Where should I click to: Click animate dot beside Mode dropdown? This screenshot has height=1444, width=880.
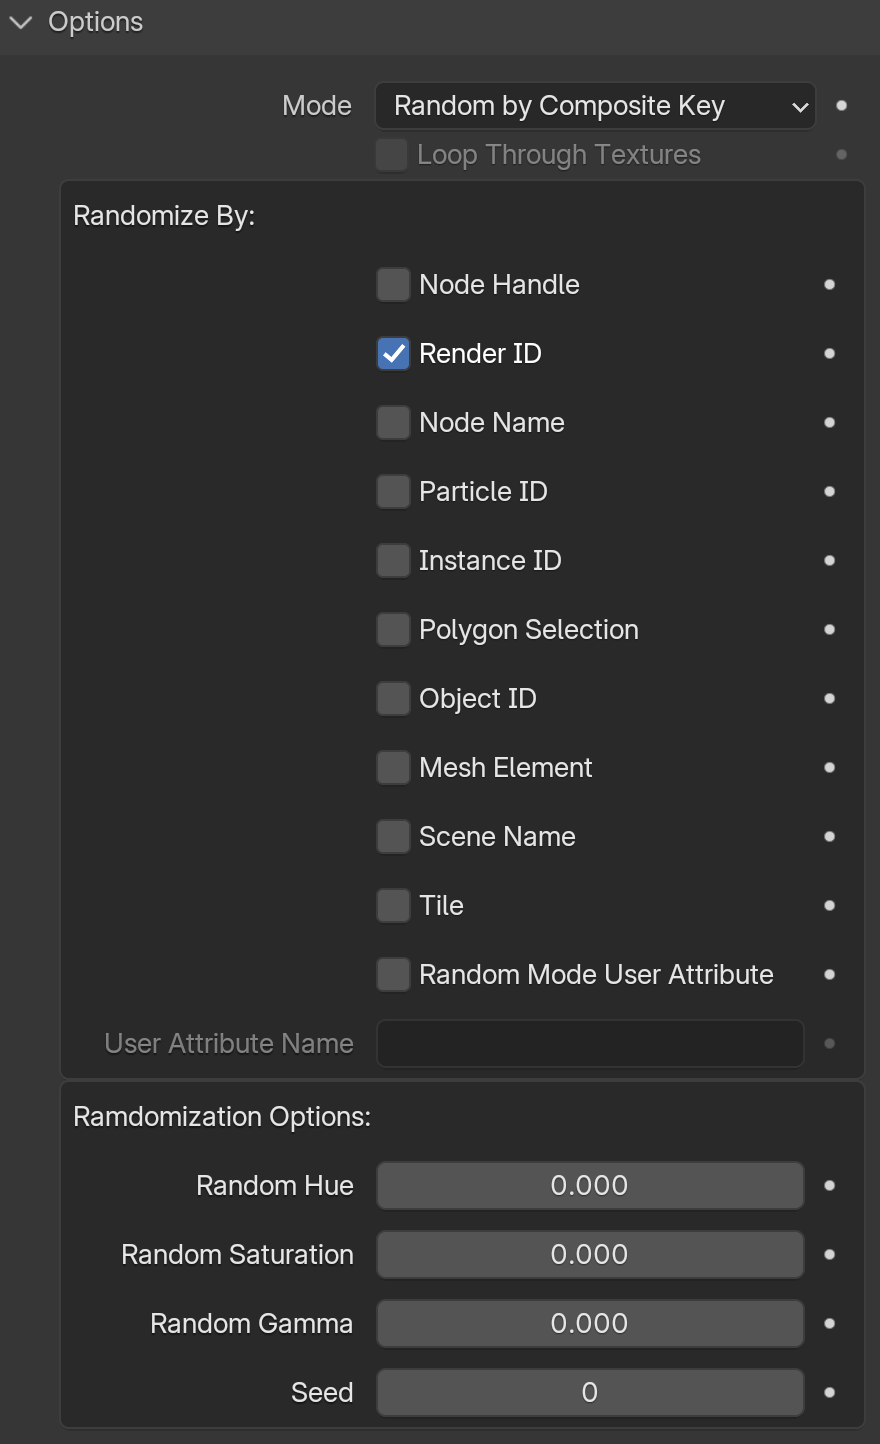(841, 105)
